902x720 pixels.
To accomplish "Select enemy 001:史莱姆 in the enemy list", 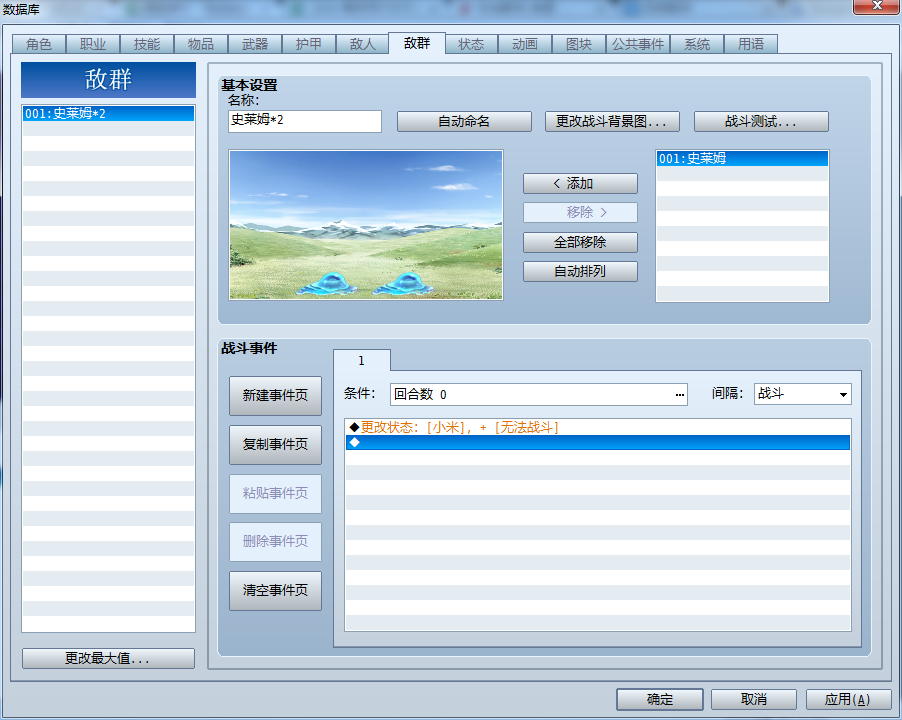I will pyautogui.click(x=742, y=158).
